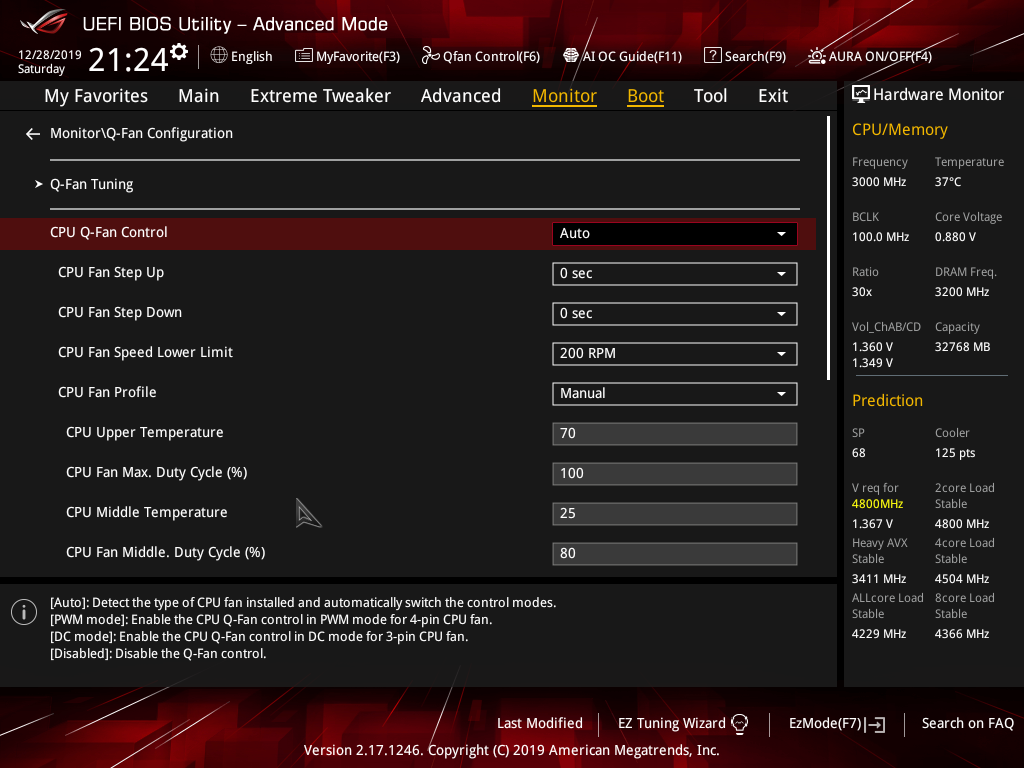Click the 37°C temperature reading
The height and width of the screenshot is (768, 1024).
coord(948,182)
